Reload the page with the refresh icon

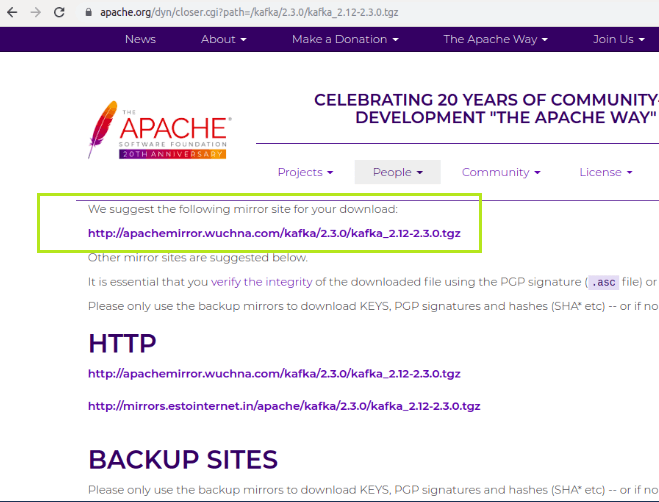(x=59, y=12)
